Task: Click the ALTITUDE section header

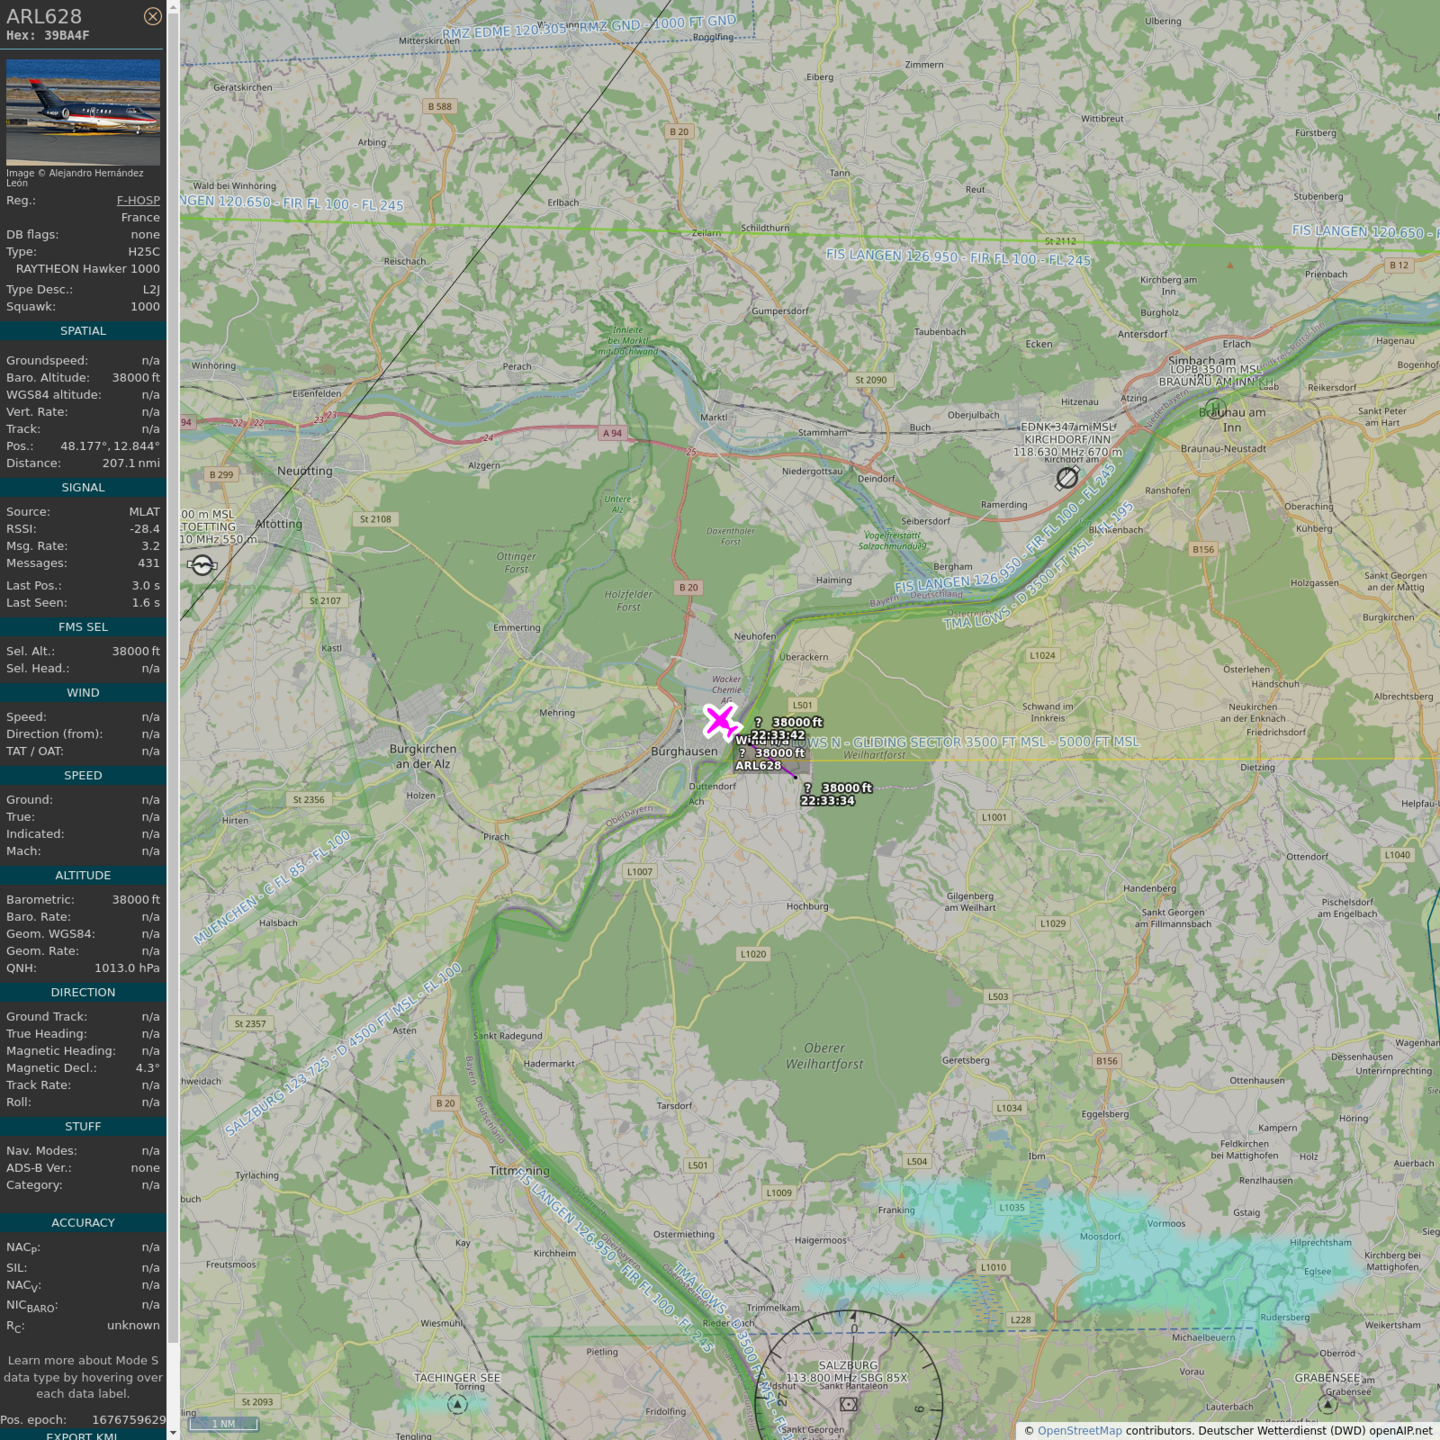Action: 83,875
